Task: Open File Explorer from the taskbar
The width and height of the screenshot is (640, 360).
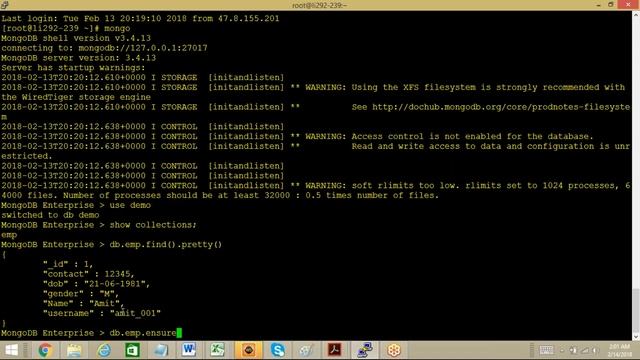Action: 74,350
